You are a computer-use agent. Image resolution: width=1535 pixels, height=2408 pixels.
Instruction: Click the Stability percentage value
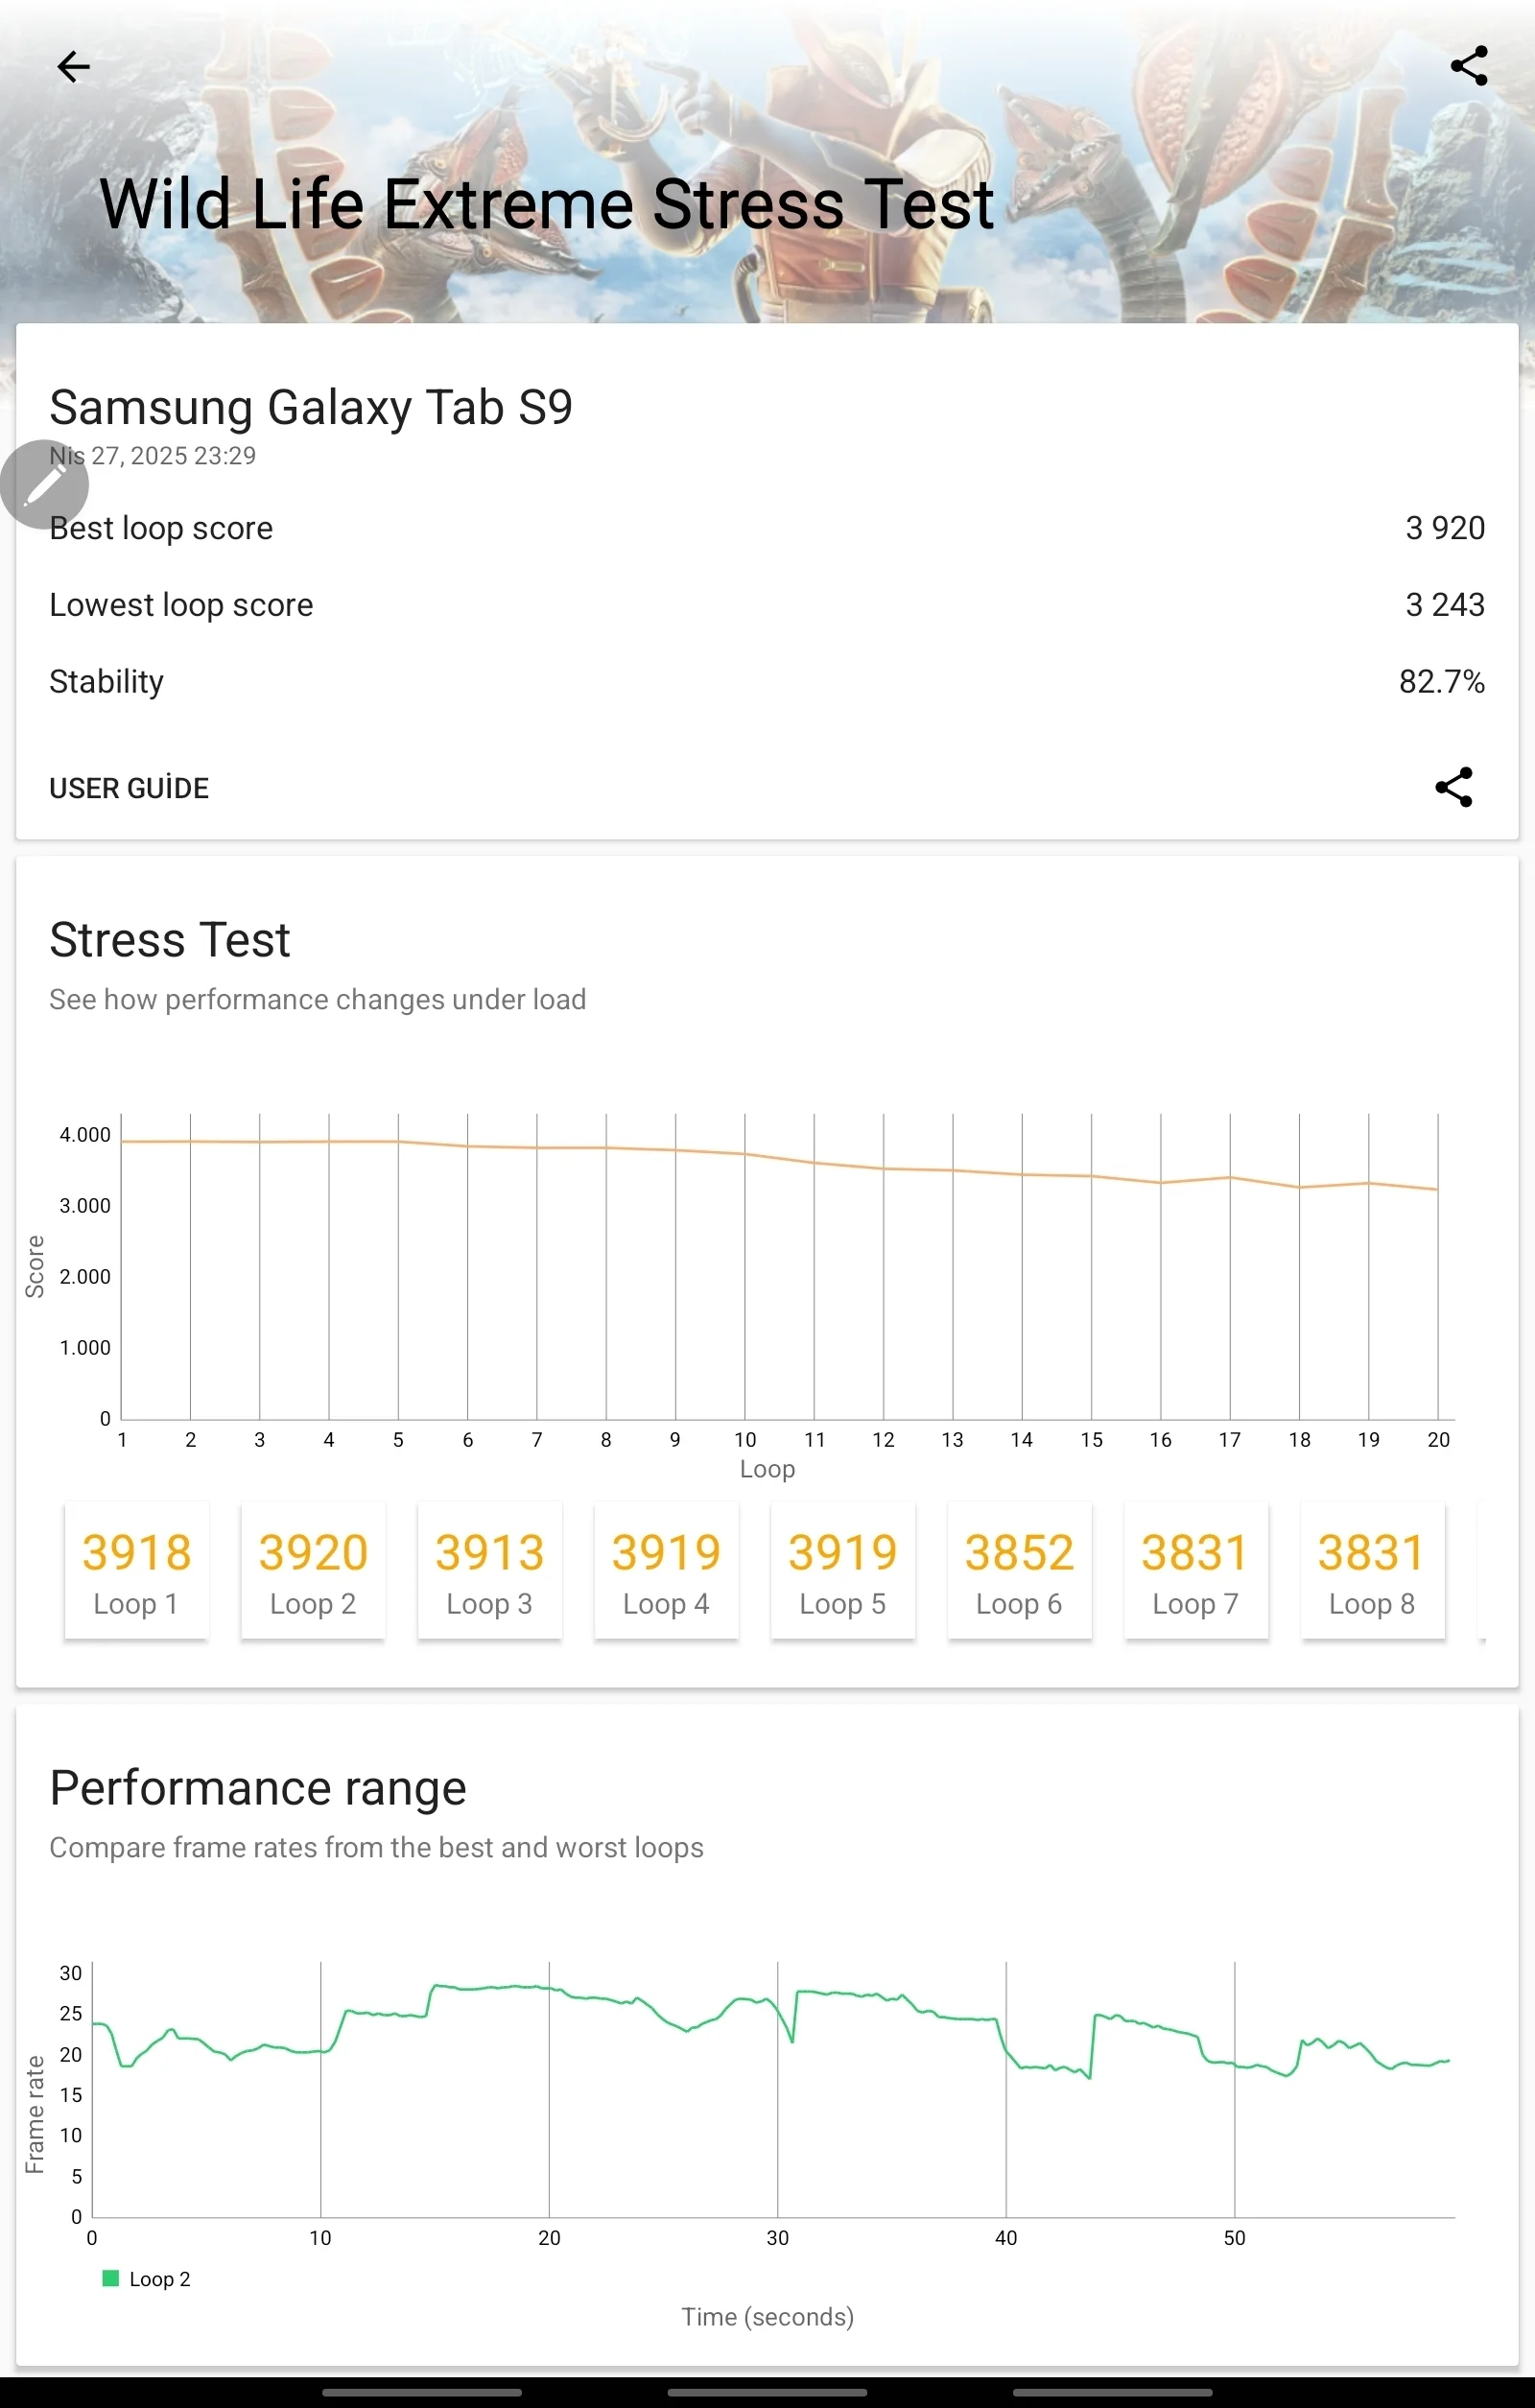coord(1441,681)
